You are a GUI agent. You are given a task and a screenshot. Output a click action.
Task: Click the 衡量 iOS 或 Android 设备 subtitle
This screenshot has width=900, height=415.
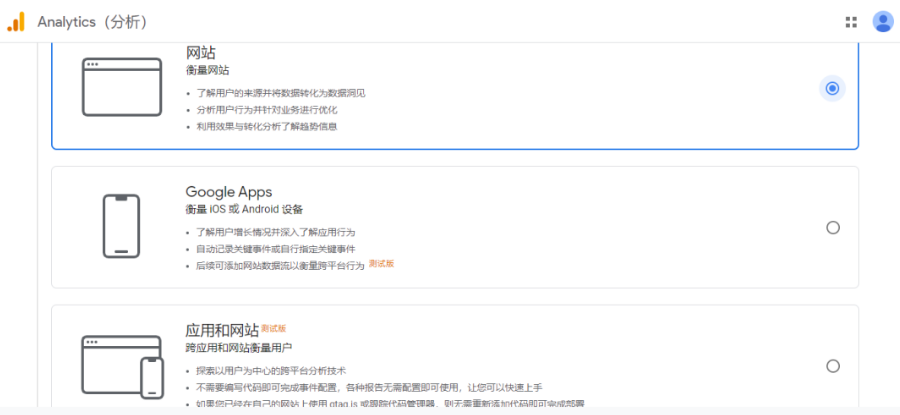click(x=244, y=210)
